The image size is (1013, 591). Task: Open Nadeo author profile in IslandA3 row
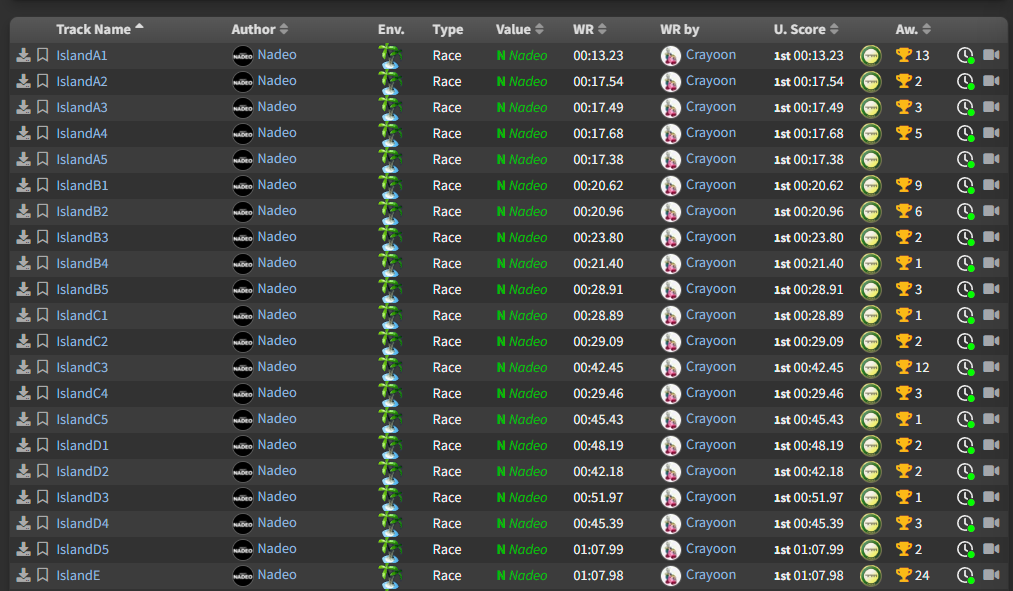click(x=277, y=107)
